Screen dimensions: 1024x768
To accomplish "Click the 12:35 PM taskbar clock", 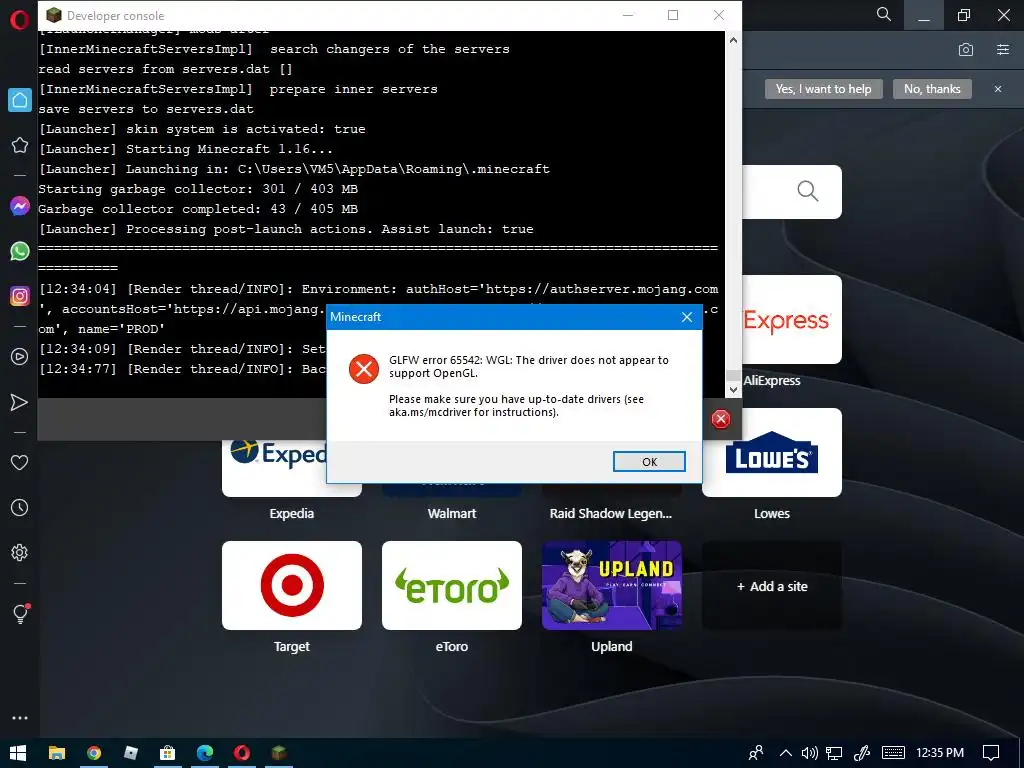I will (940, 753).
